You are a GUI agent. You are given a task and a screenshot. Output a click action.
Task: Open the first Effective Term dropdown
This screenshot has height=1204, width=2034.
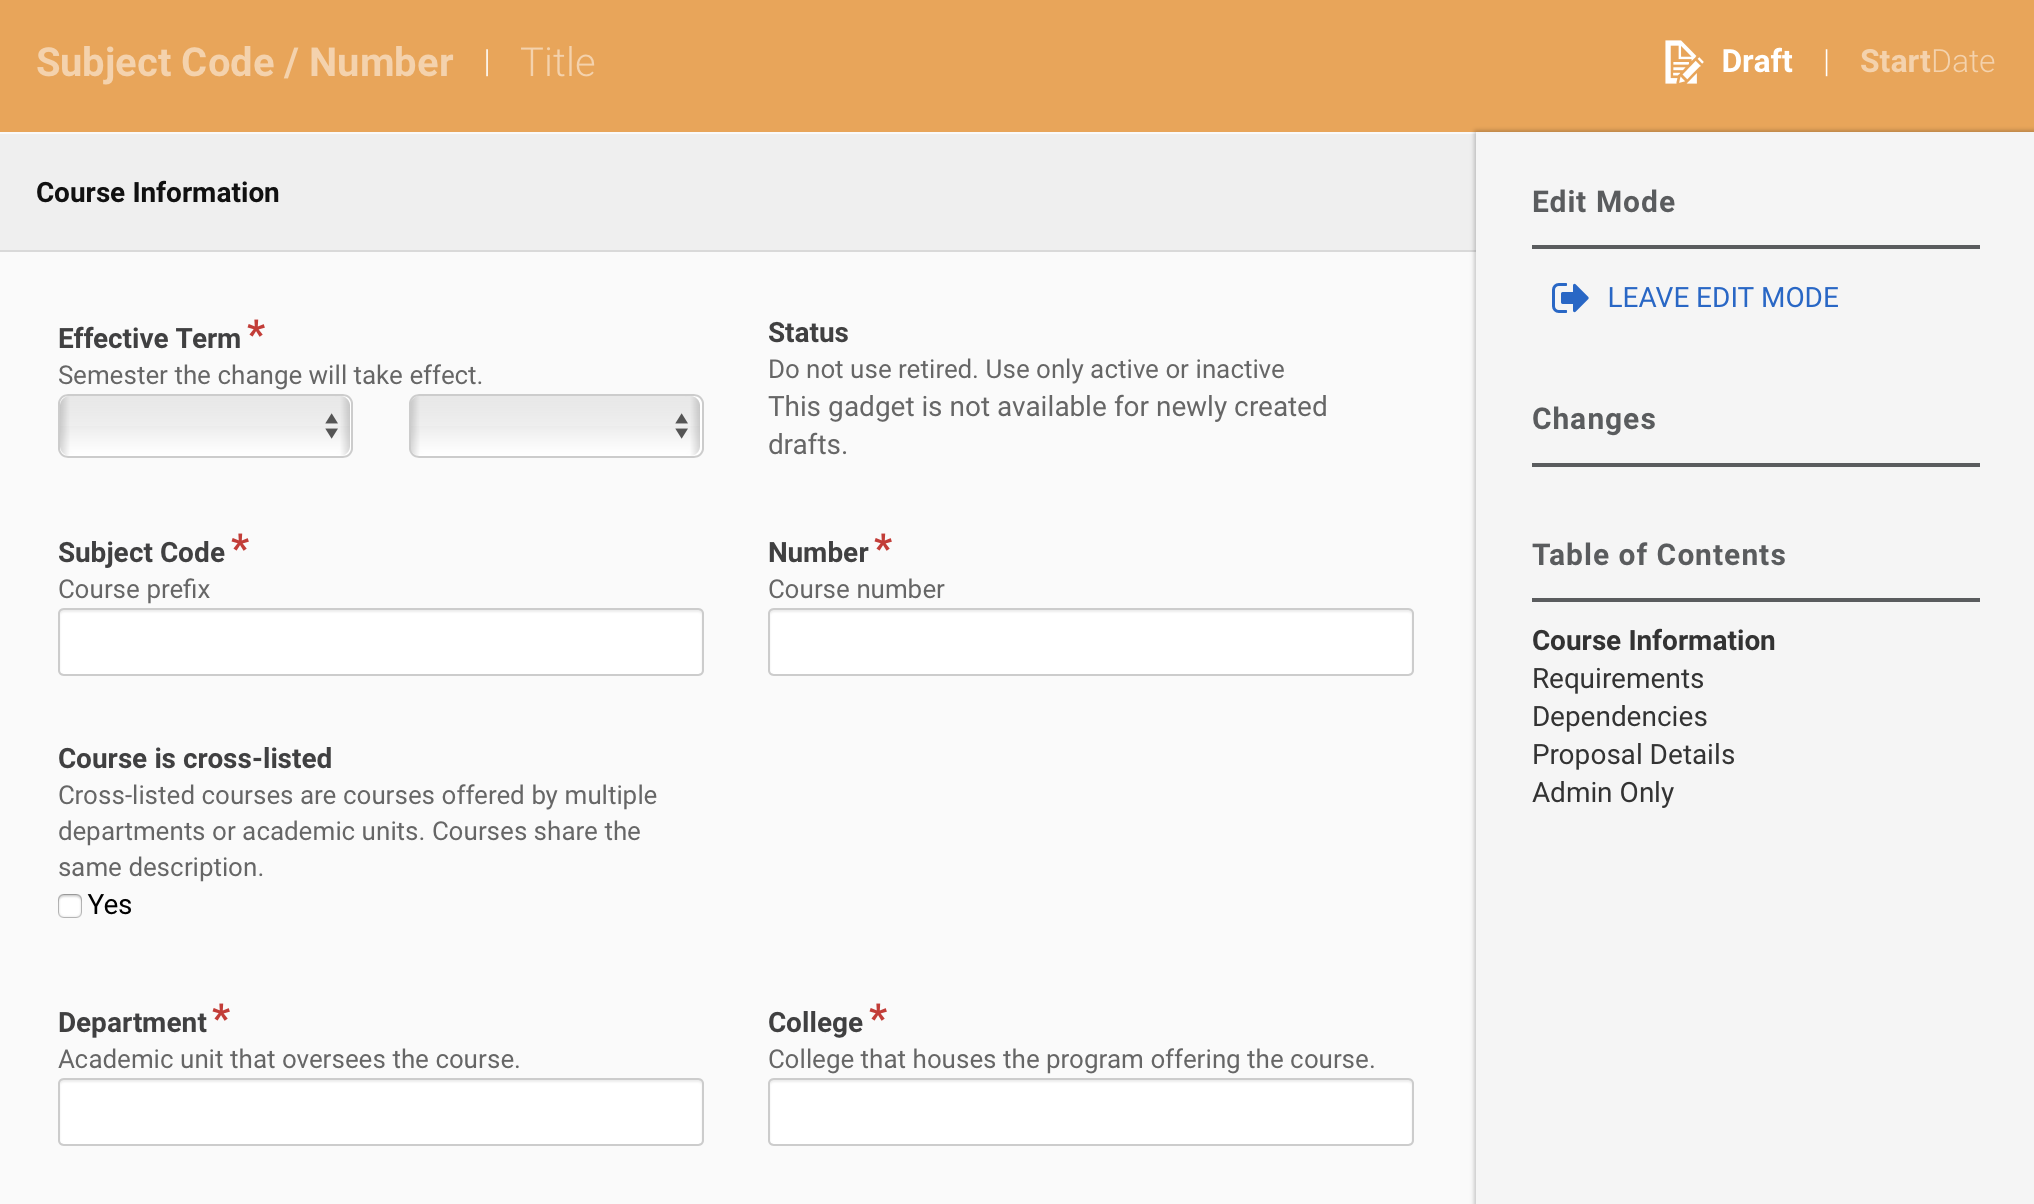coord(205,426)
